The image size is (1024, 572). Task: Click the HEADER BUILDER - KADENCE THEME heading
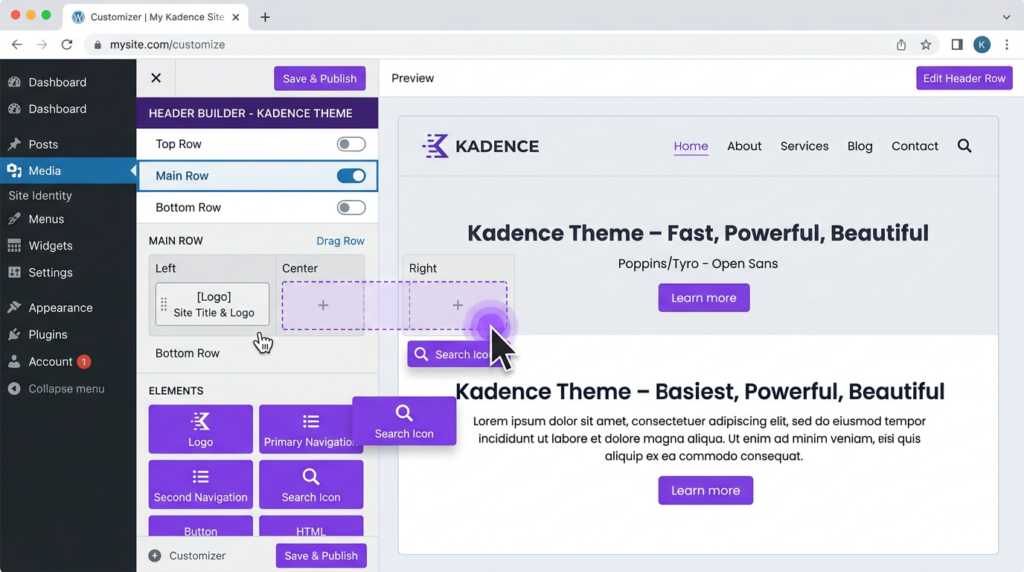pos(250,114)
